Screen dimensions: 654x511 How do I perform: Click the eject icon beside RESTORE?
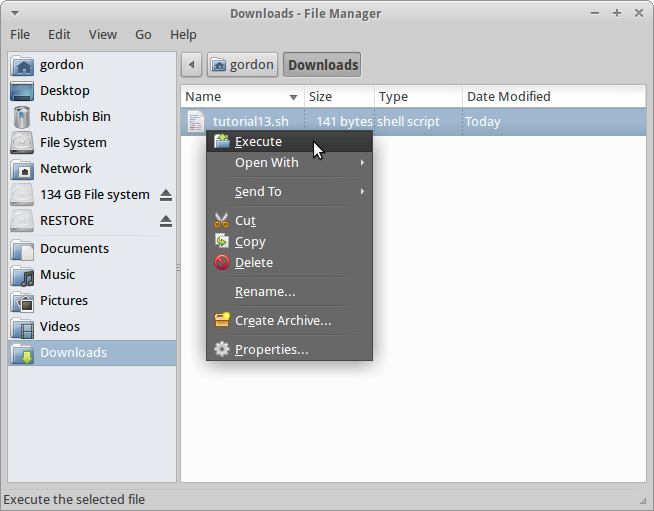point(166,221)
